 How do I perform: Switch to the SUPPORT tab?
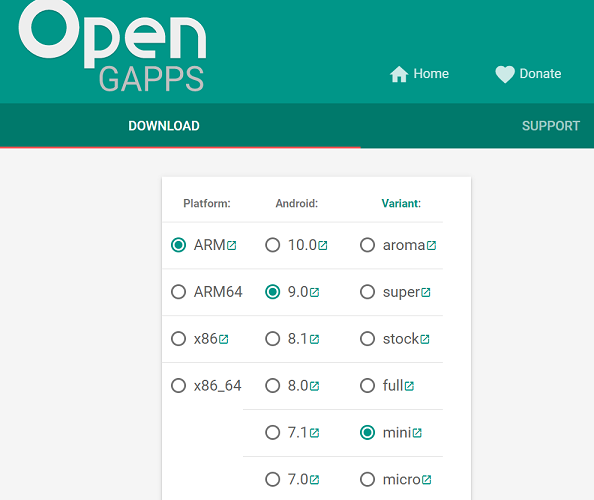(x=551, y=126)
